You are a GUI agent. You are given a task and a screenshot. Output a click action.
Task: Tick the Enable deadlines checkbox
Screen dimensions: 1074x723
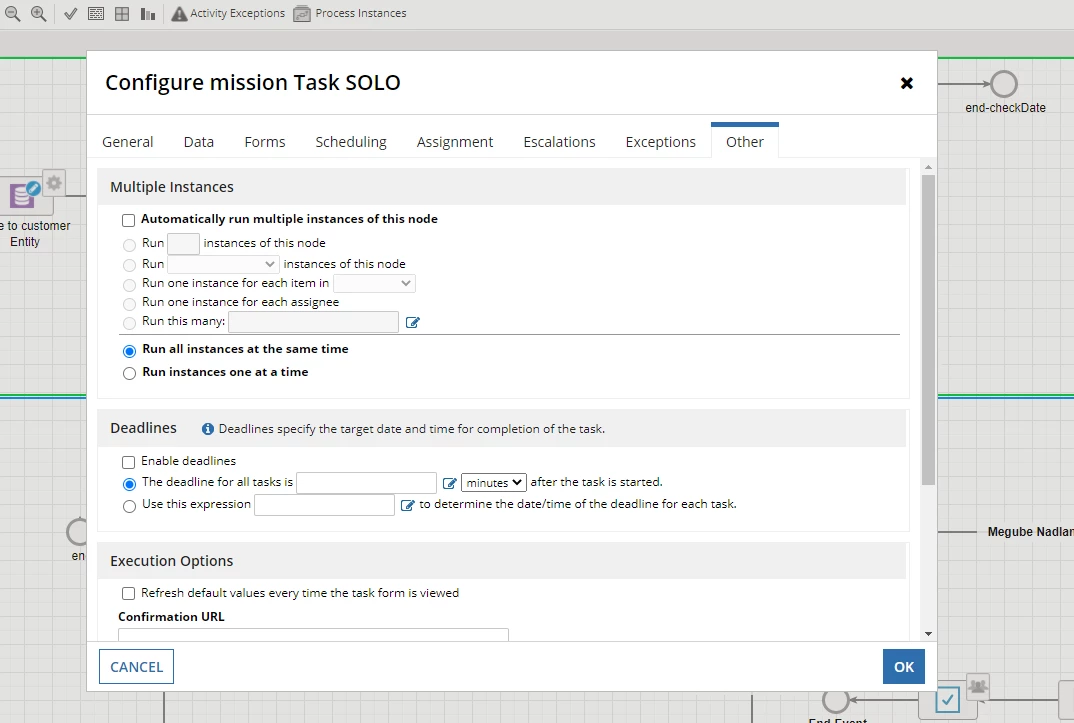[x=128, y=462]
